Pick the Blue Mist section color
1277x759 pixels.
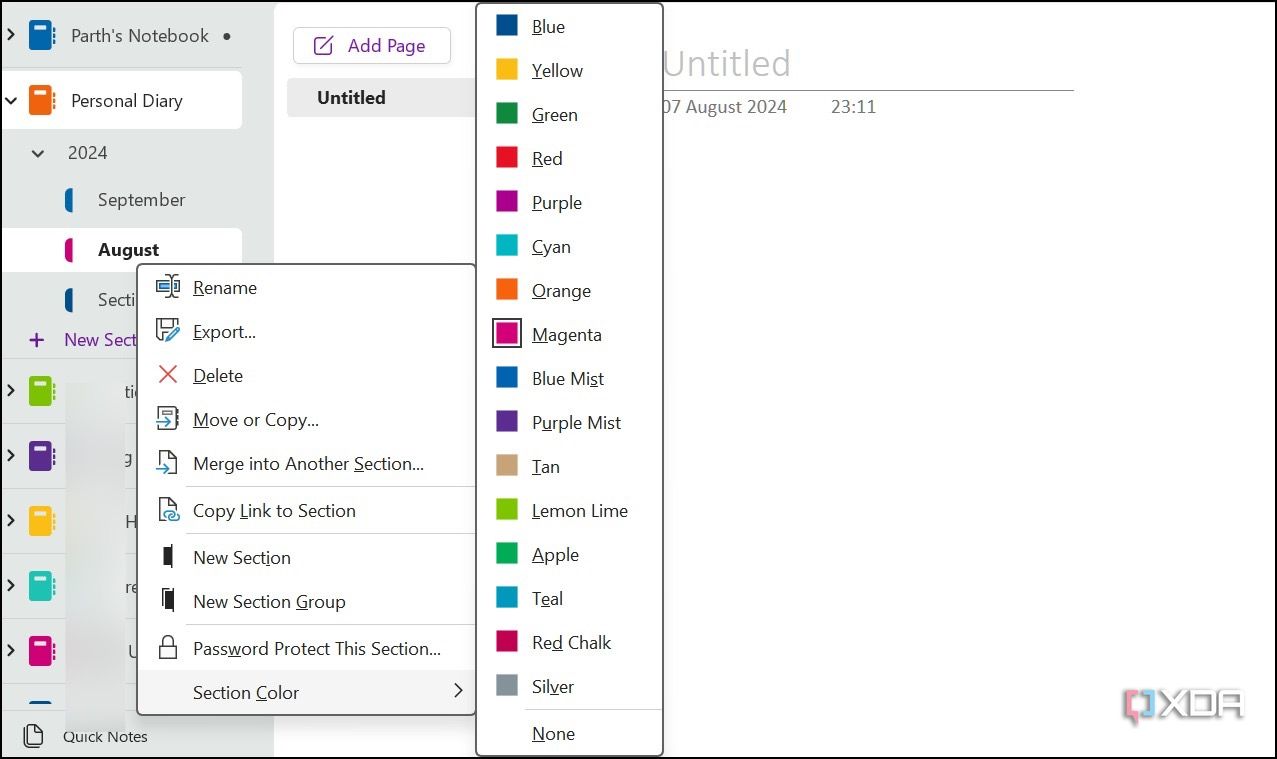click(570, 378)
